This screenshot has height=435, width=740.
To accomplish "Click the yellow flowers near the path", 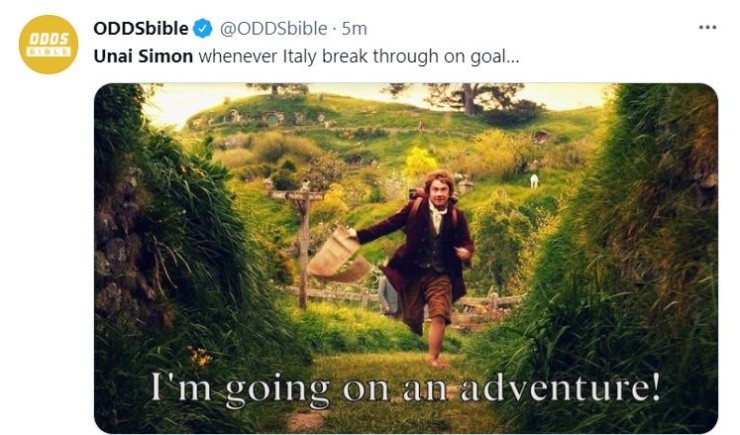I will click(x=200, y=357).
